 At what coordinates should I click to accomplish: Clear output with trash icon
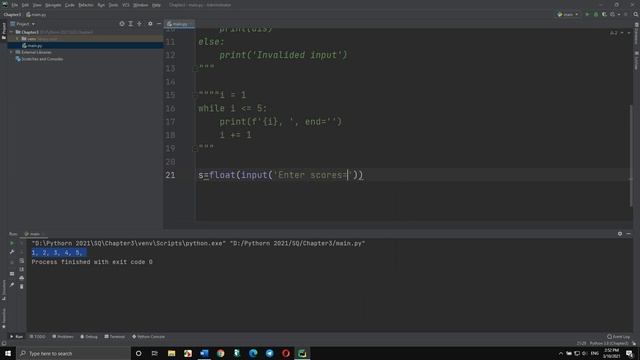click(x=22, y=287)
